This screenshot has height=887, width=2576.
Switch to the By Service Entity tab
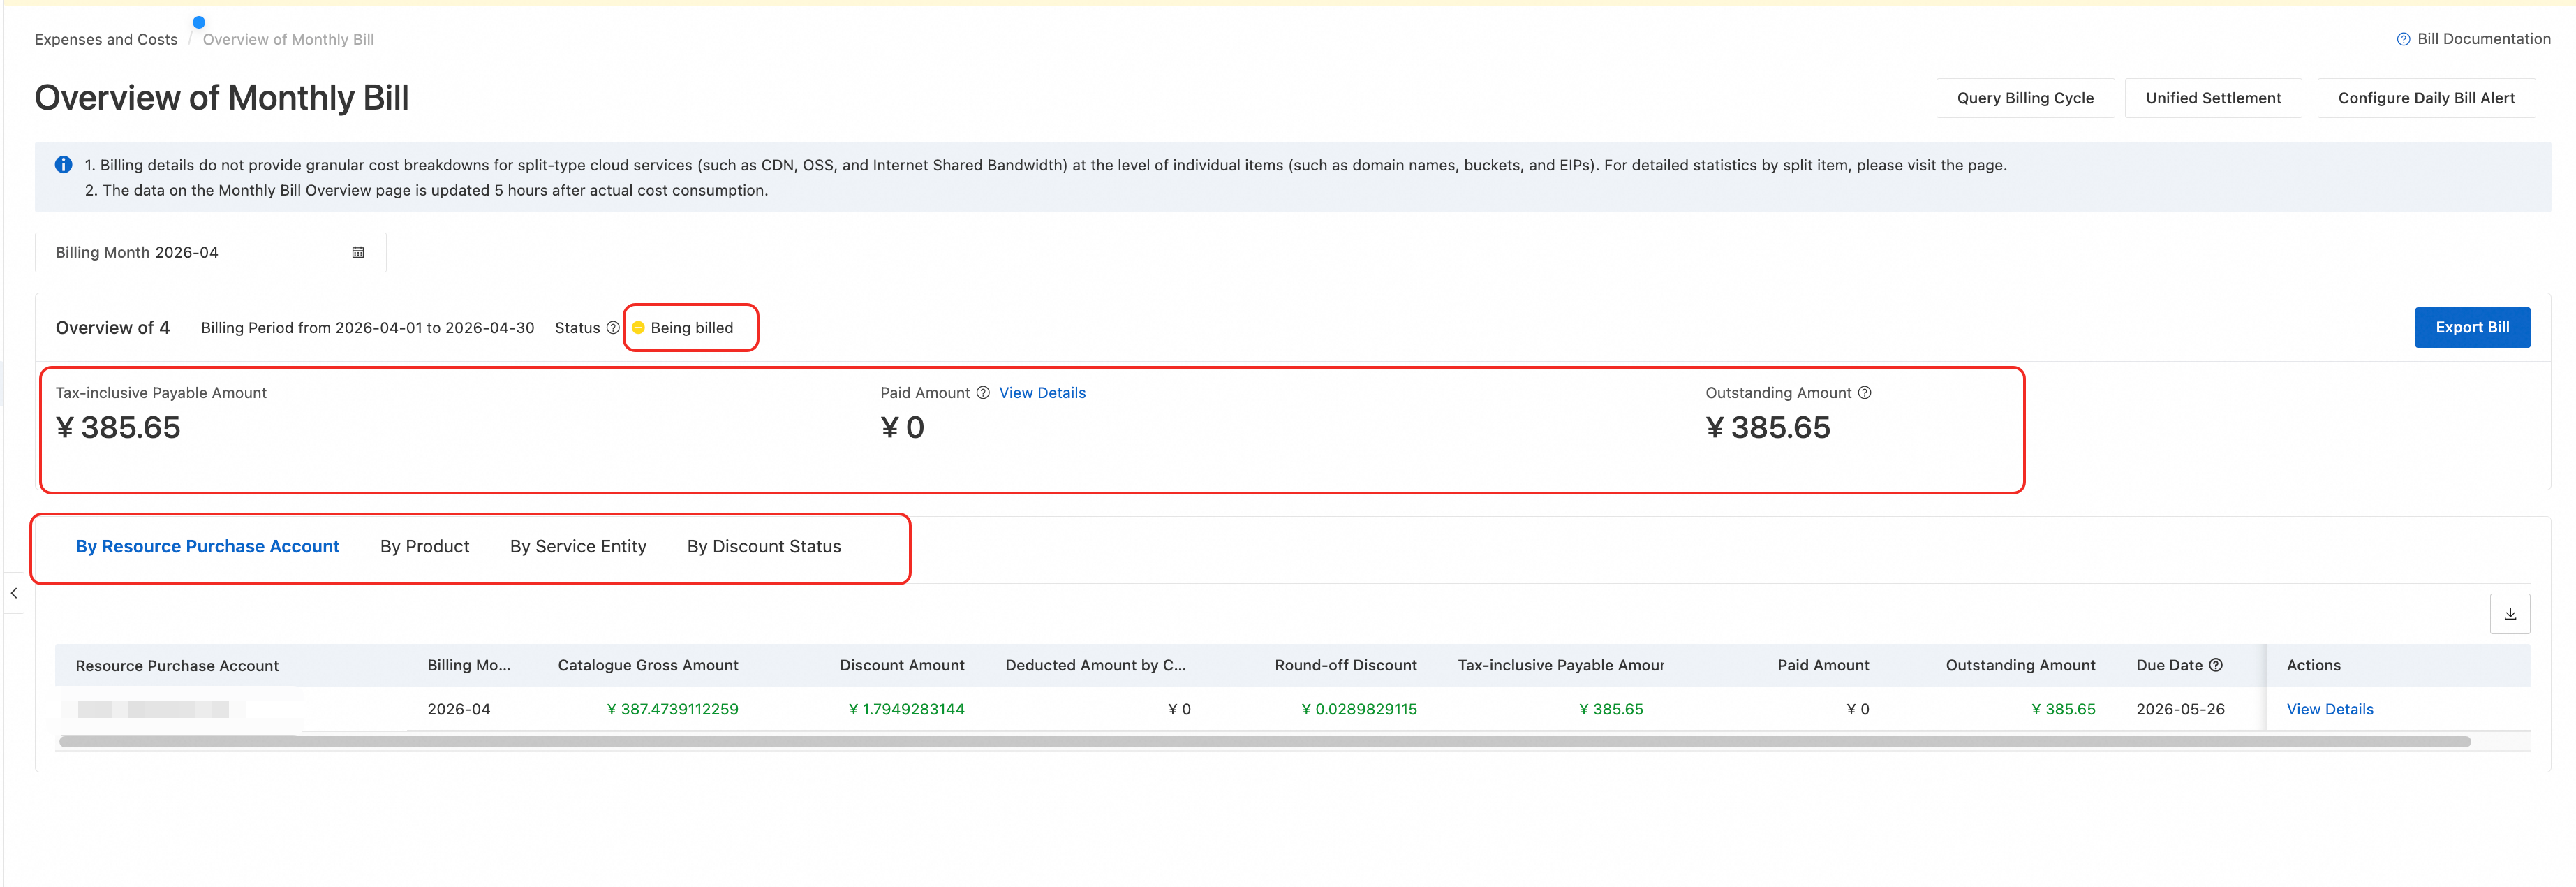point(578,546)
